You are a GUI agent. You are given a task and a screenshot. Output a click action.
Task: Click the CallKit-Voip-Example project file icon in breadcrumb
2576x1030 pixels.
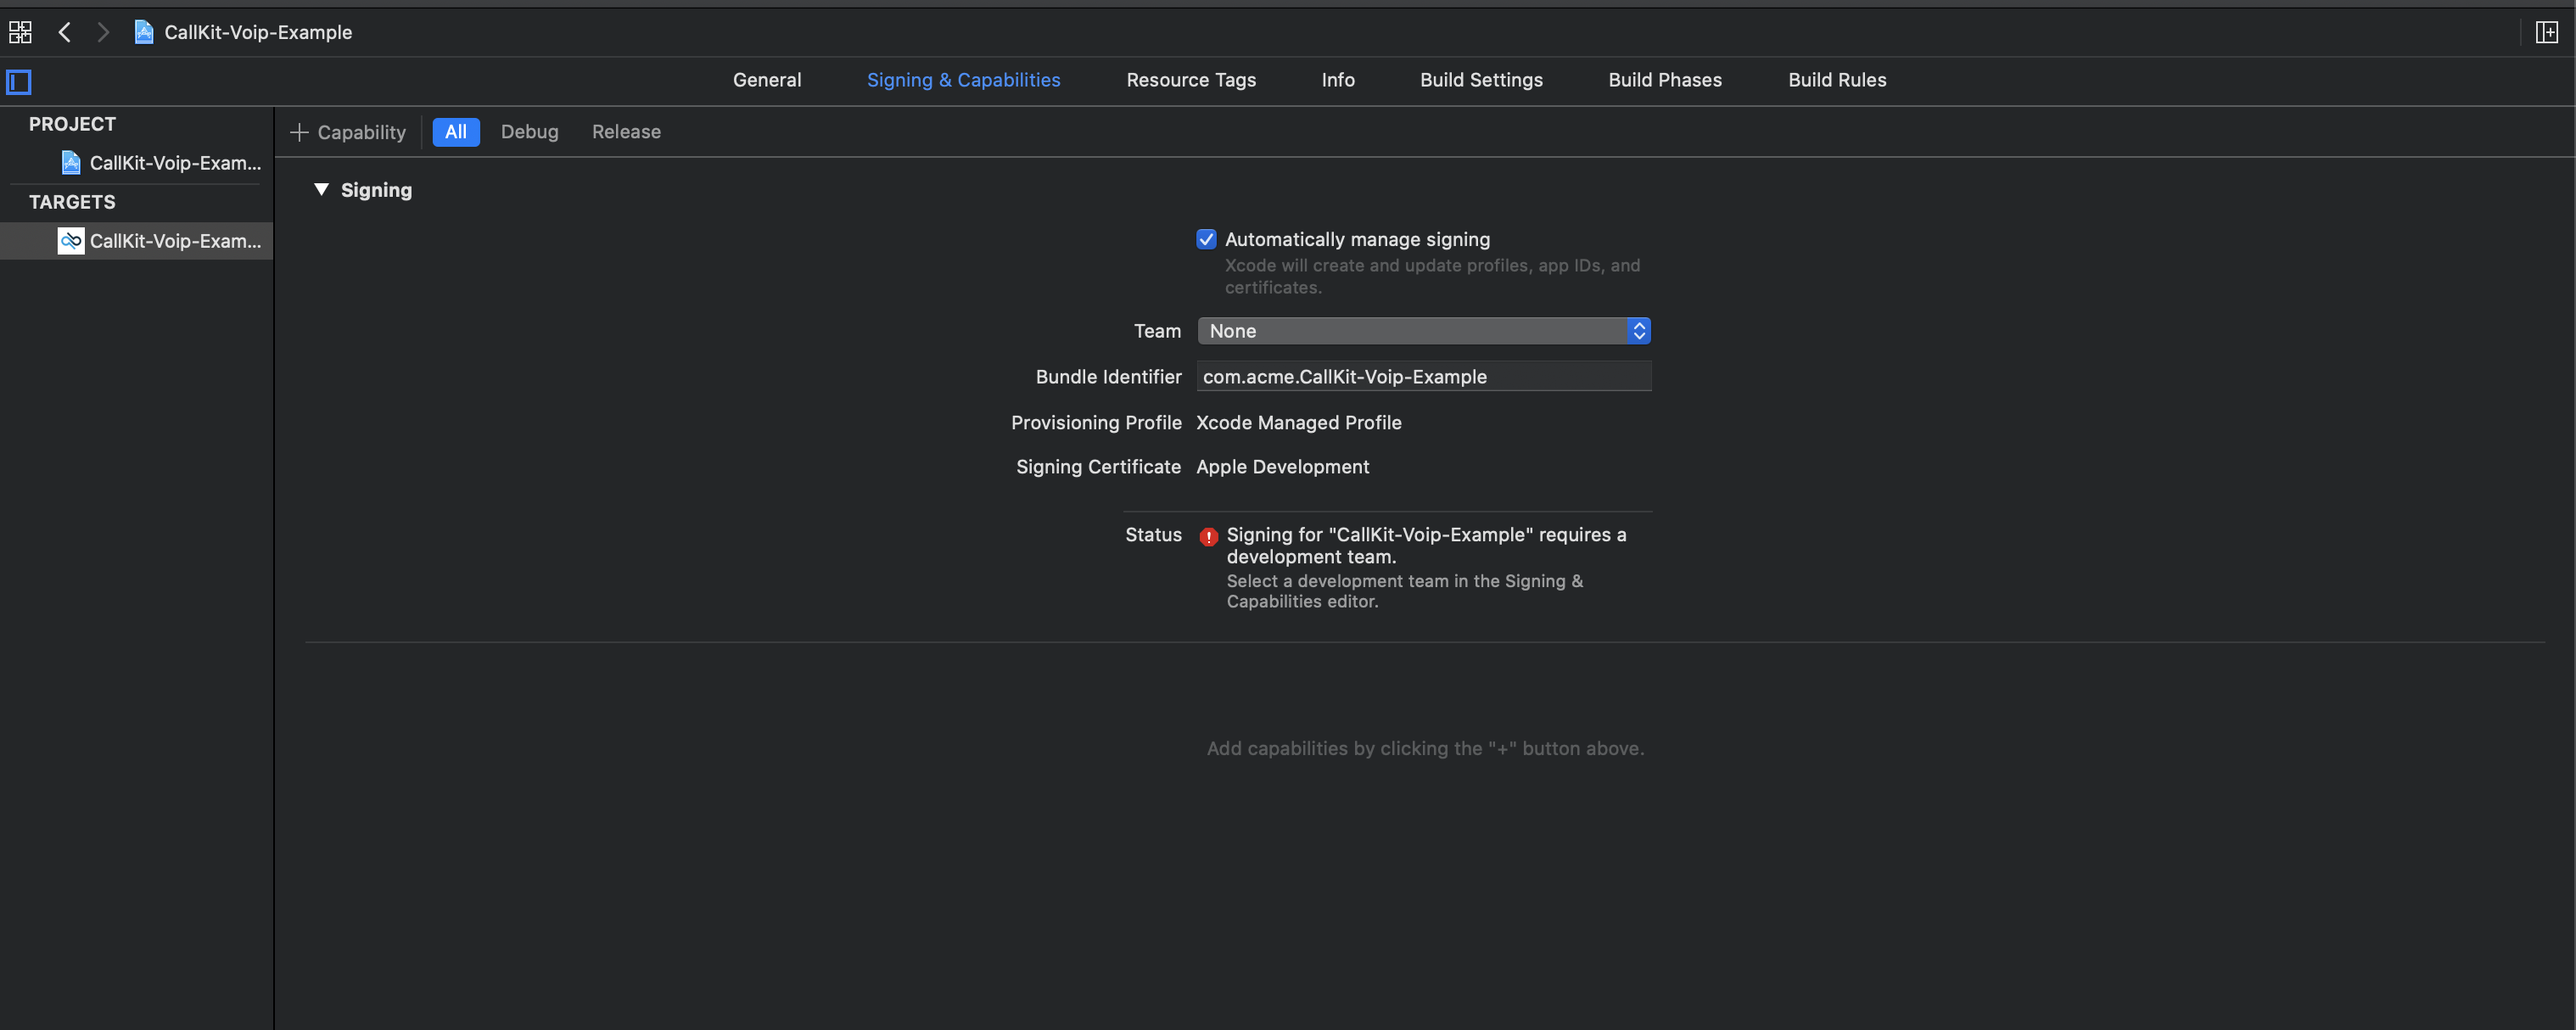(x=144, y=32)
